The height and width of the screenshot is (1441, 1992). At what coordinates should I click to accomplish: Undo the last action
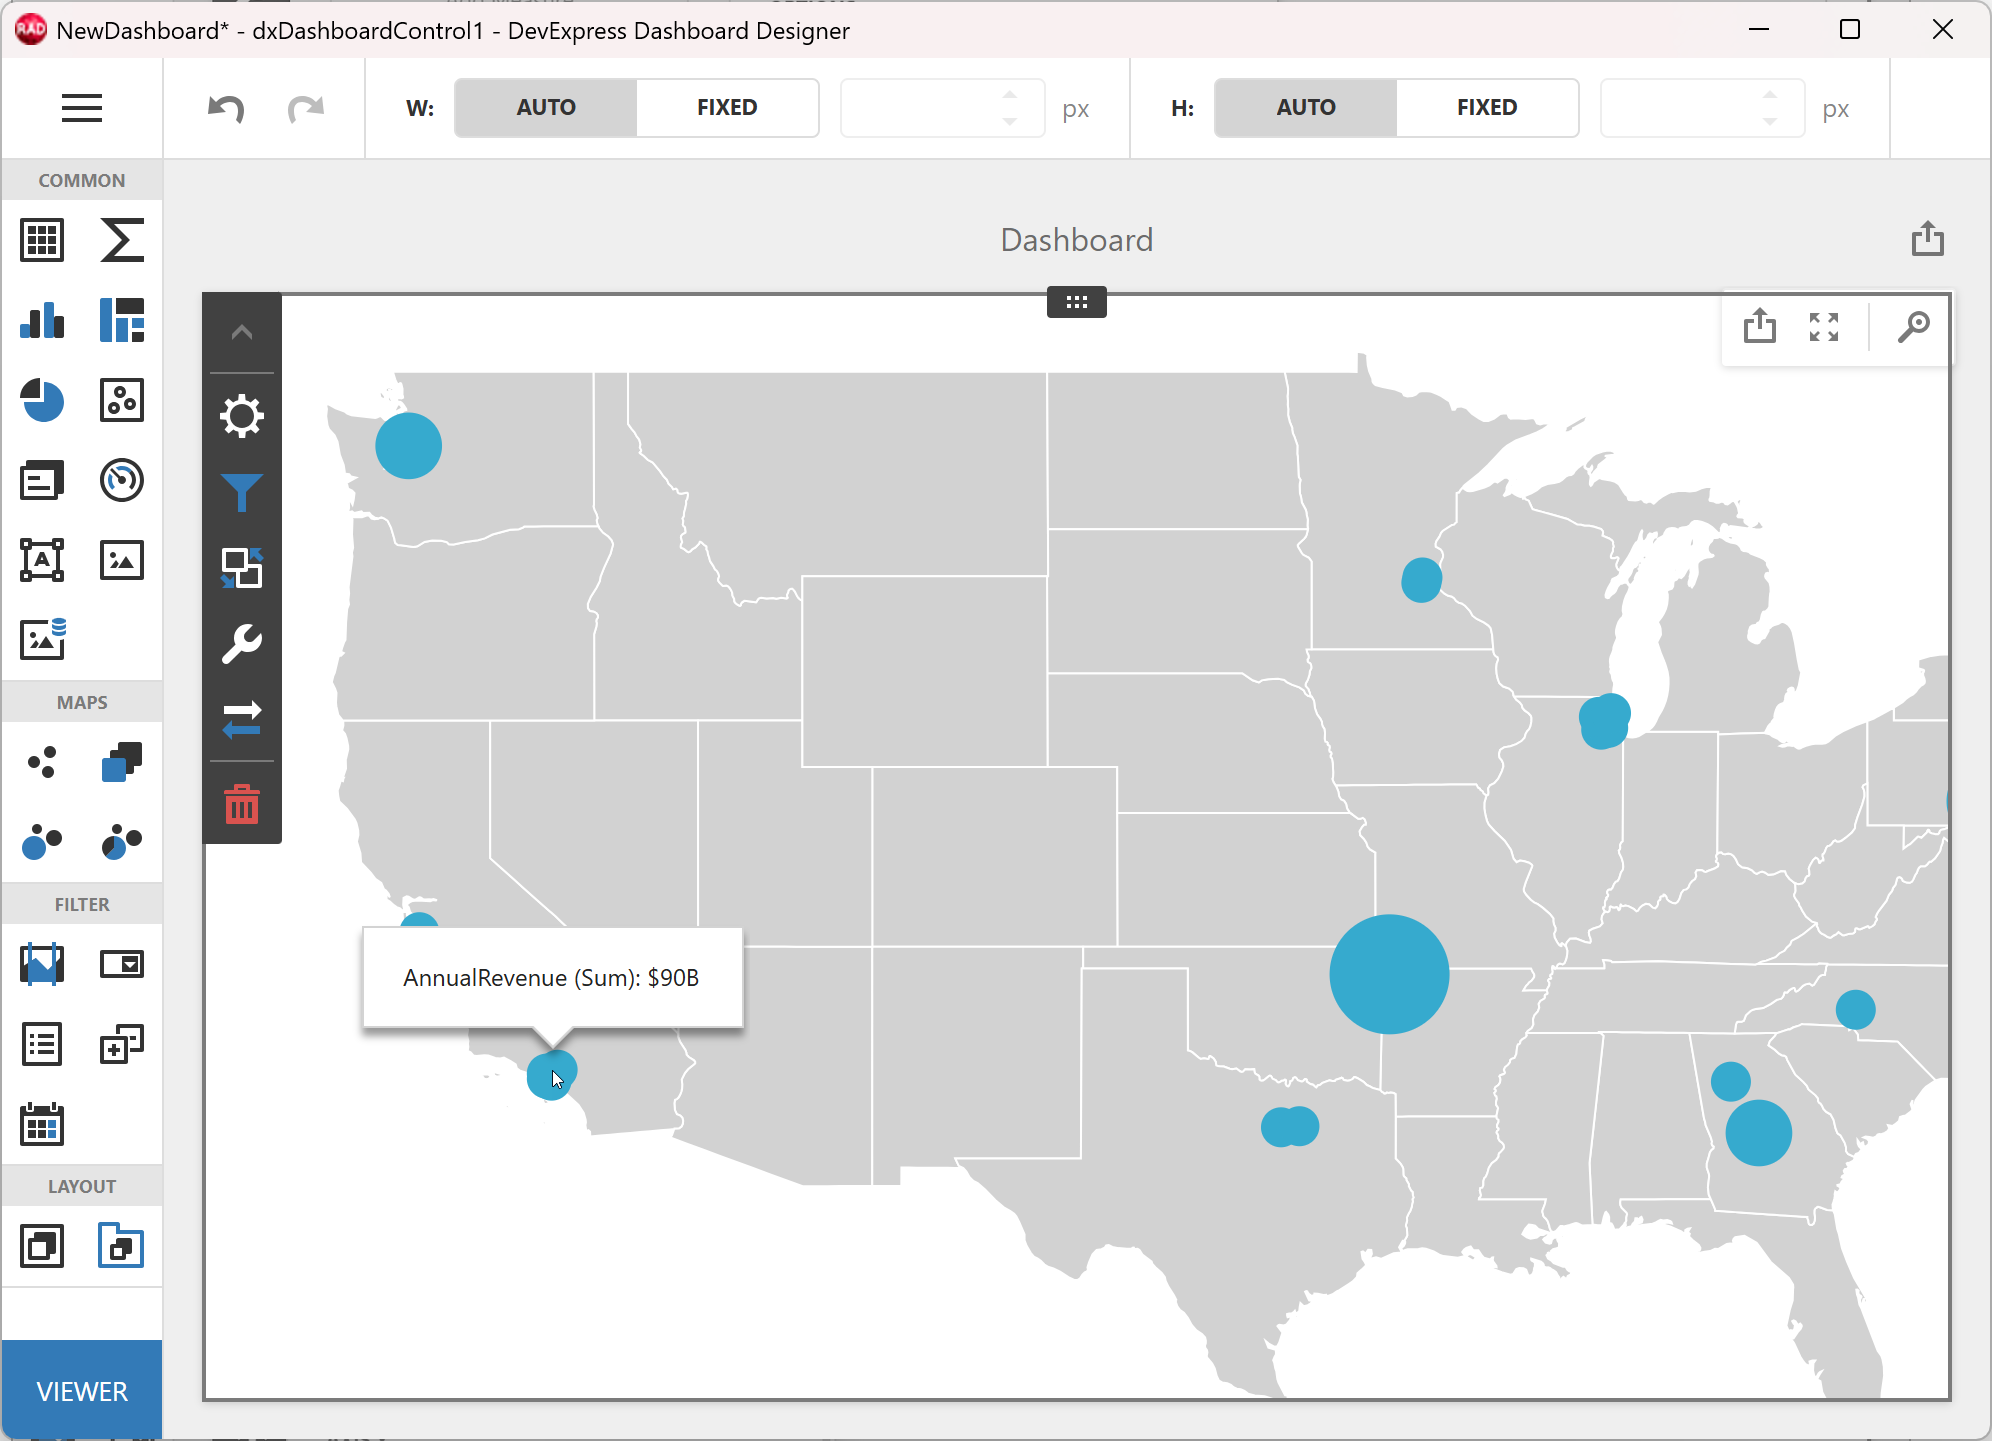click(226, 108)
